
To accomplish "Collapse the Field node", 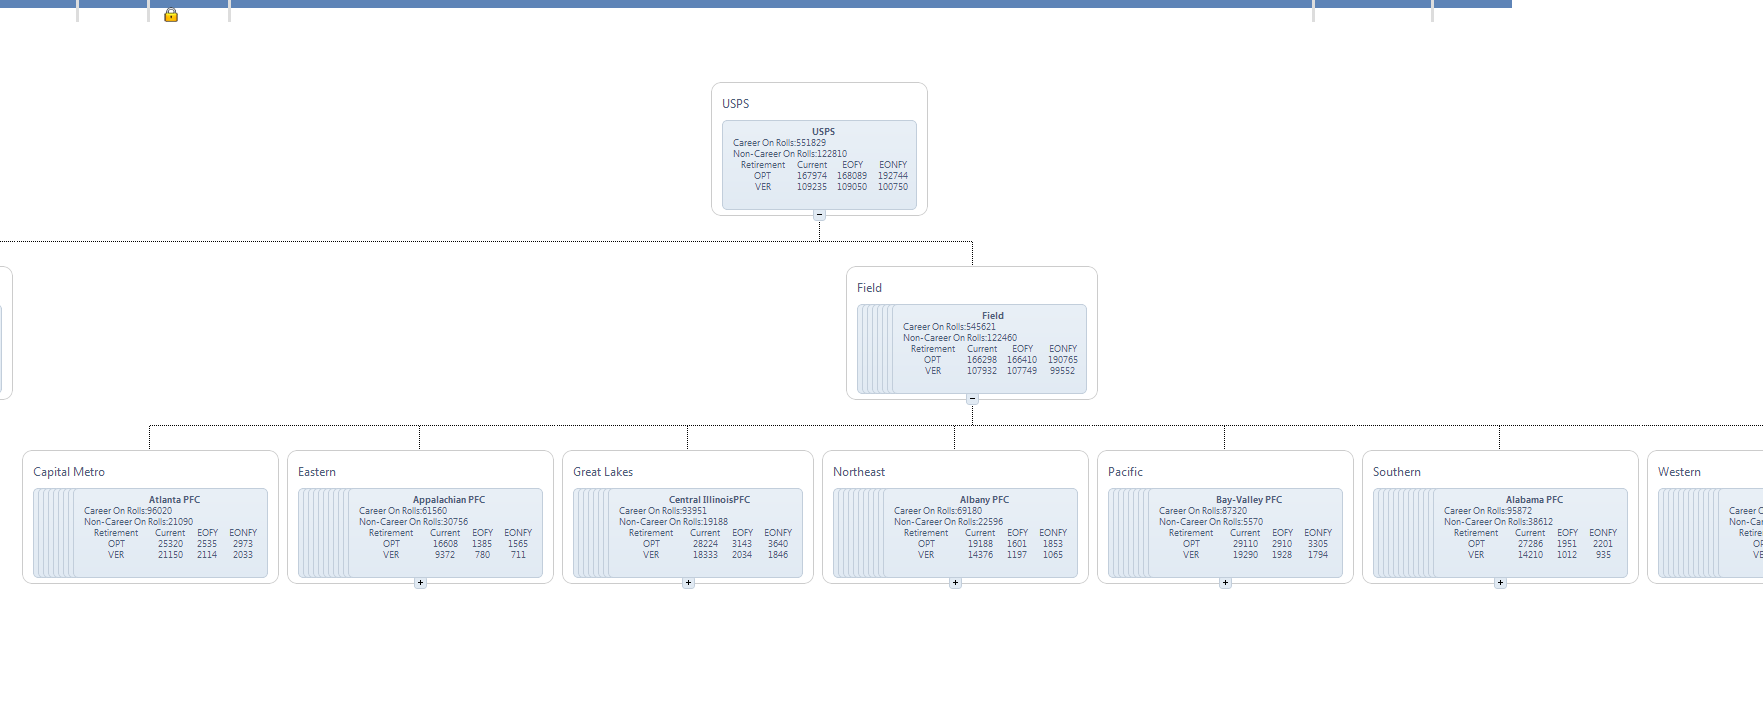I will [x=972, y=398].
